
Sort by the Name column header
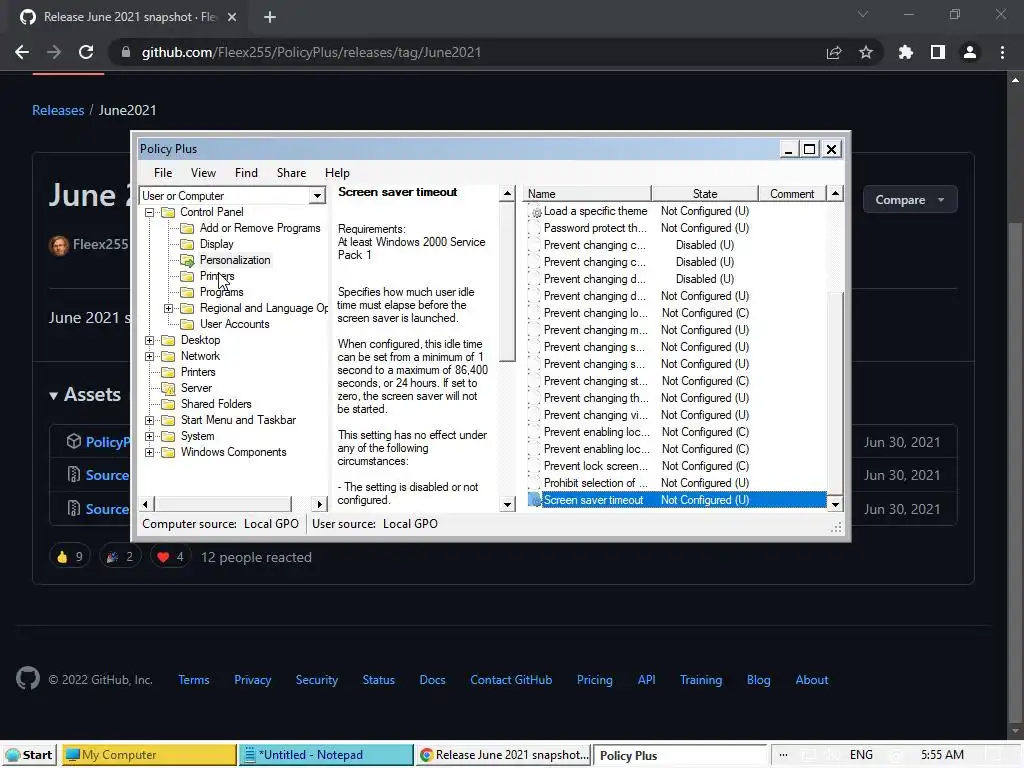pyautogui.click(x=587, y=194)
